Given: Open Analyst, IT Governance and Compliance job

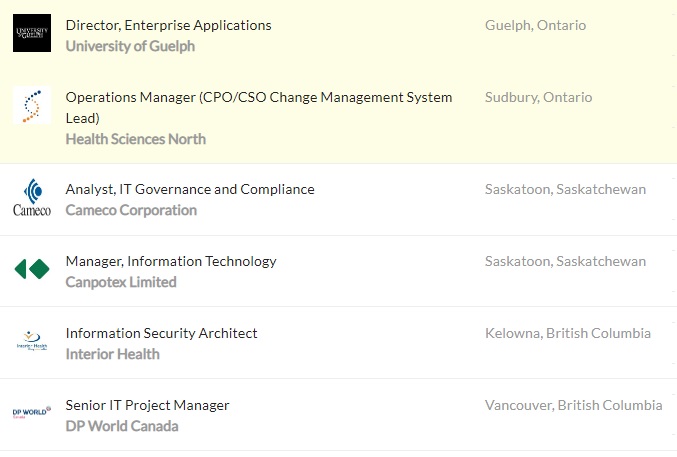Looking at the screenshot, I should point(190,189).
